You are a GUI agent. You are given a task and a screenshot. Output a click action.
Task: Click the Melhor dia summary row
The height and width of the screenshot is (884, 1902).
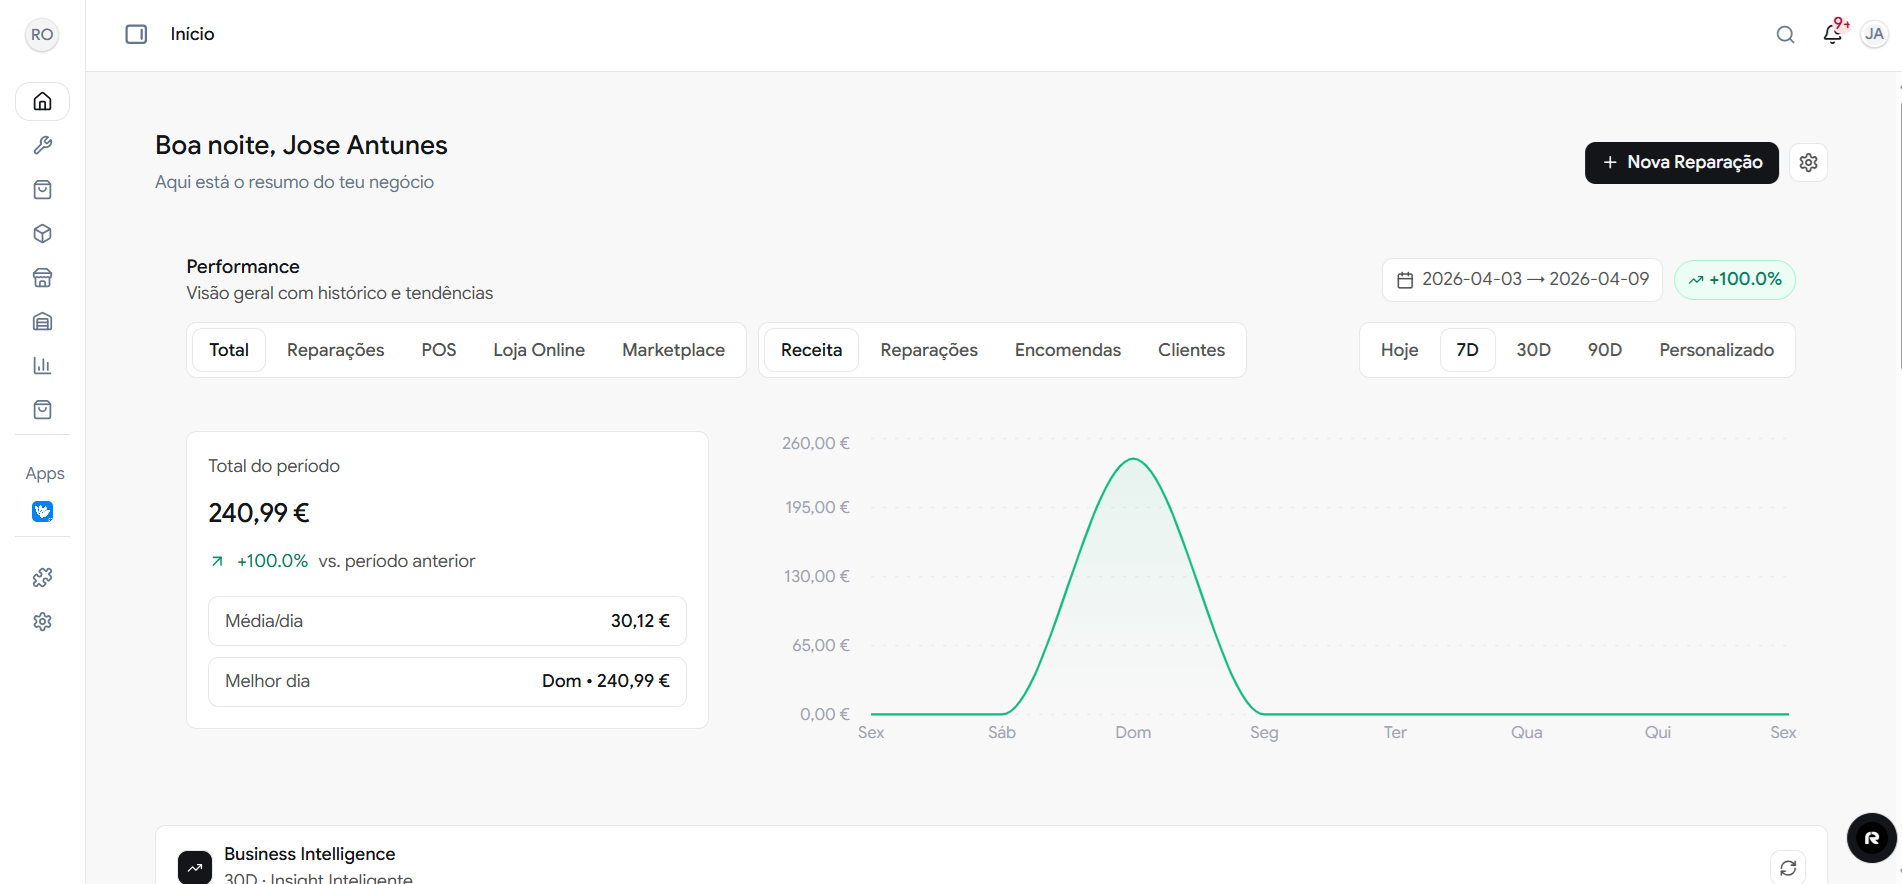point(447,681)
